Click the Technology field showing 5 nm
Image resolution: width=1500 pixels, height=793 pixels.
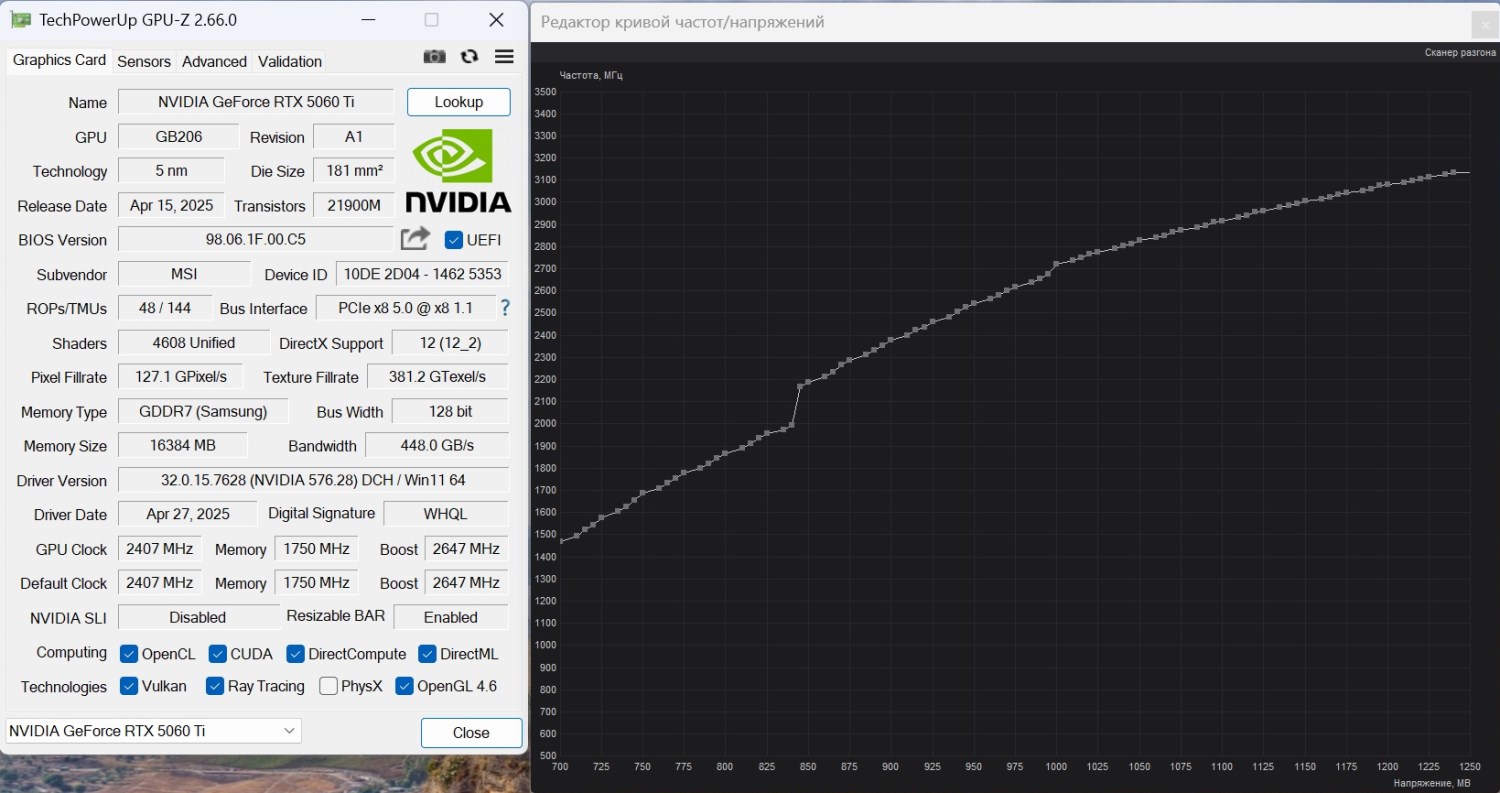pos(172,171)
